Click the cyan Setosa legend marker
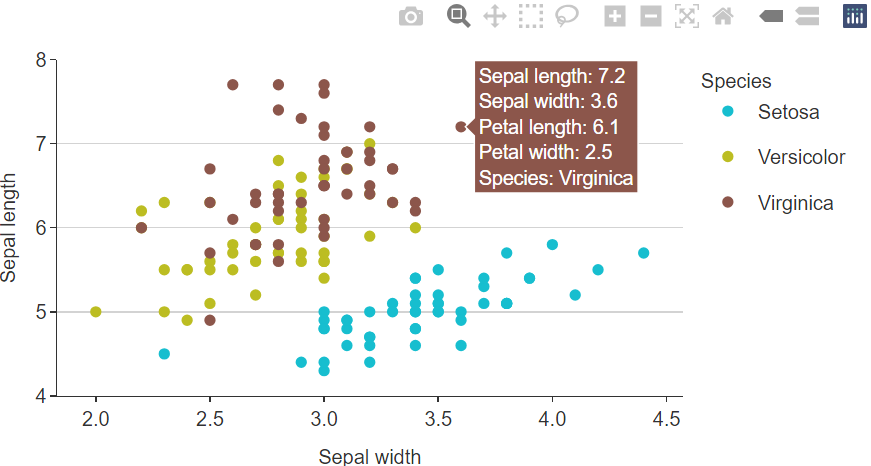This screenshot has width=871, height=466. click(x=728, y=111)
